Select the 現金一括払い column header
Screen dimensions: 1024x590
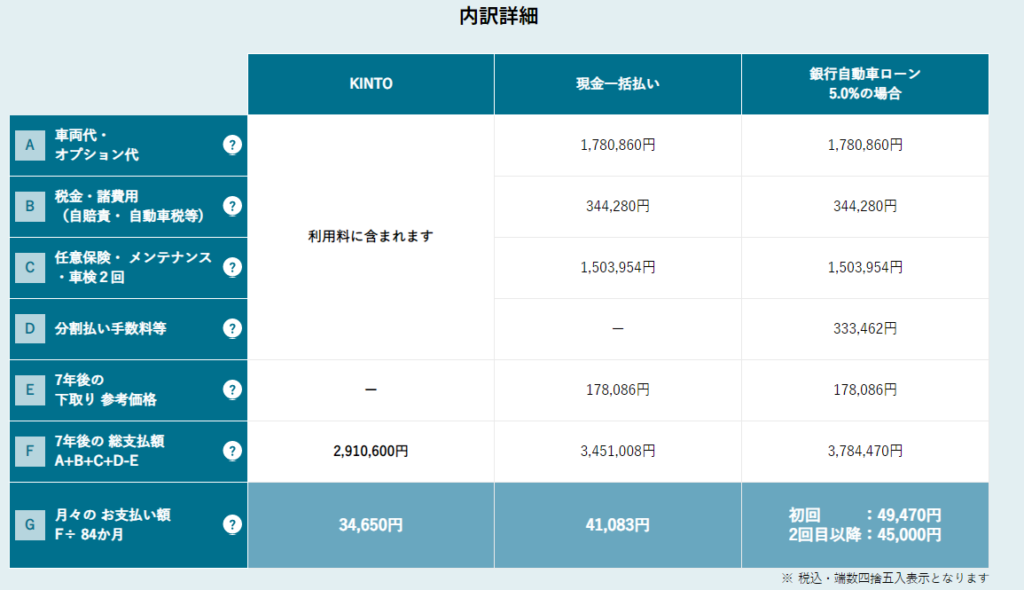pos(618,84)
